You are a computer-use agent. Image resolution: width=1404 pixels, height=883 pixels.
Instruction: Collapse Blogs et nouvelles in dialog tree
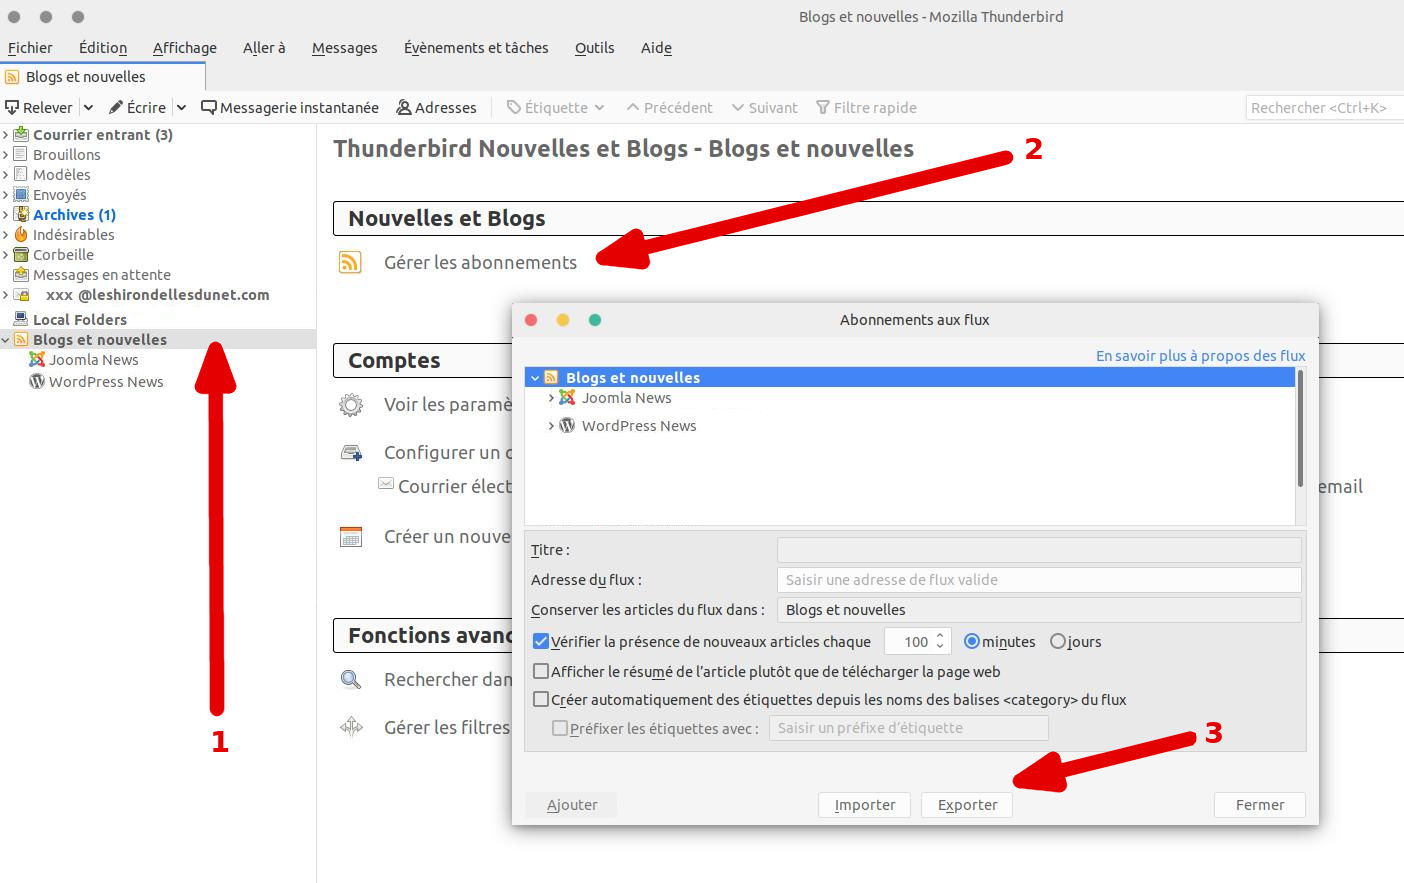[536, 378]
